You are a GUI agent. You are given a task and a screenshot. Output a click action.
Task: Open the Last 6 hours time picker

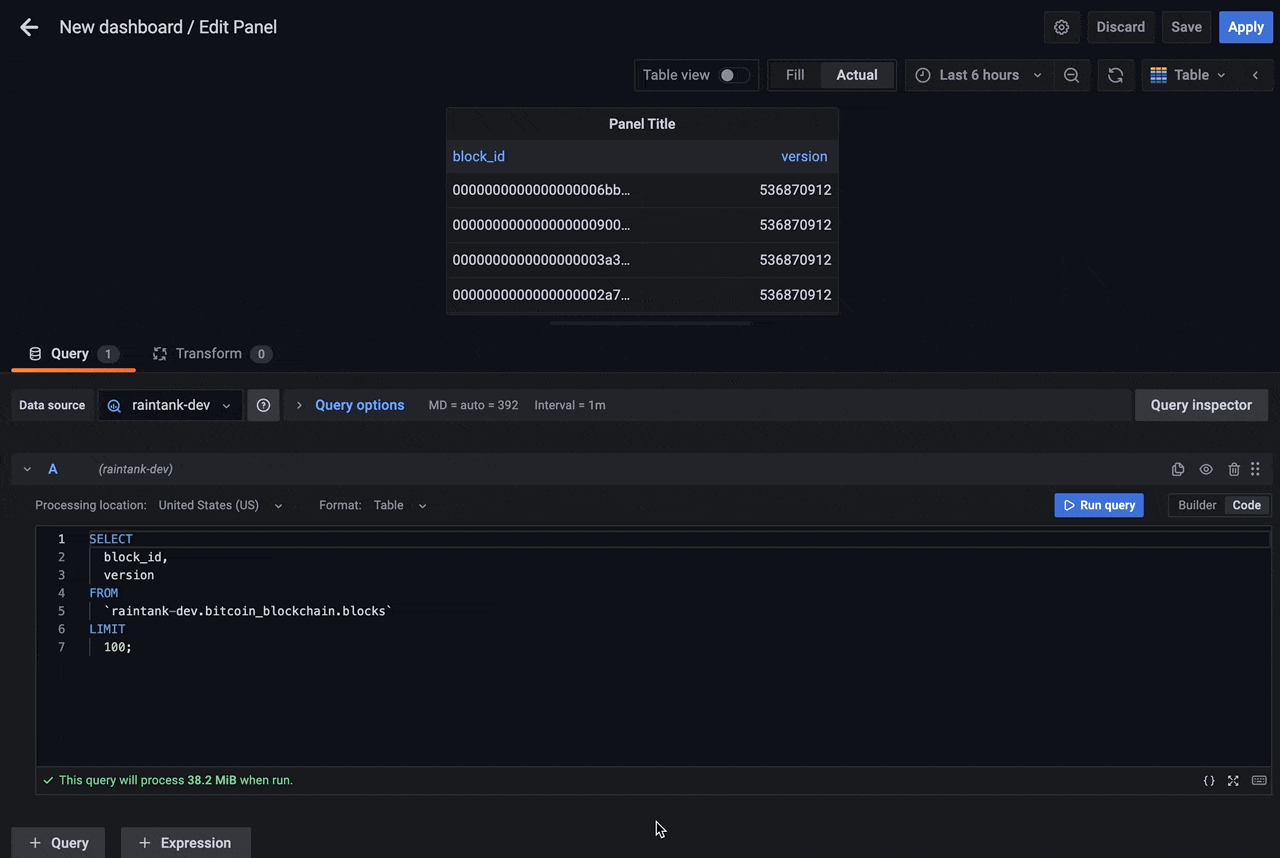click(978, 75)
